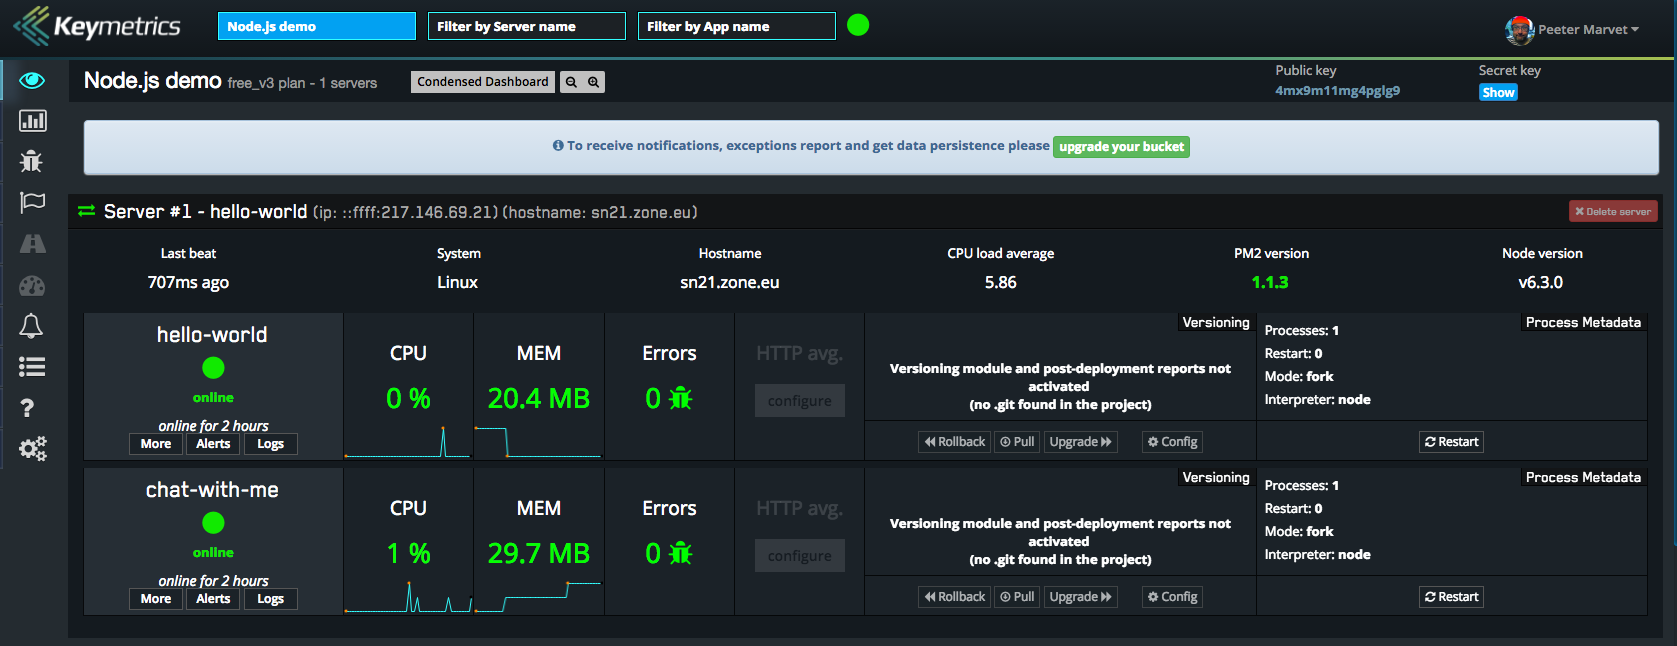The height and width of the screenshot is (646, 1677).
Task: Open Alerts for hello-world
Action: (213, 444)
